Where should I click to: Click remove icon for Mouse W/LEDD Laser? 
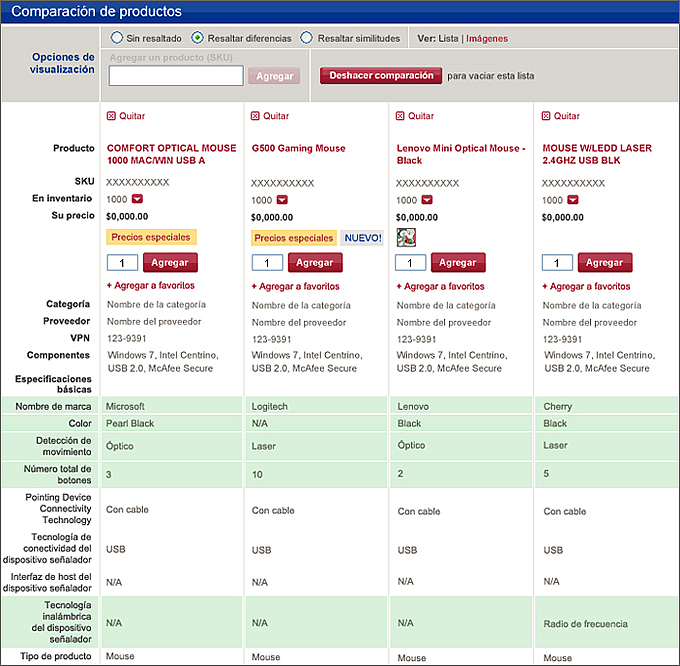(x=547, y=116)
